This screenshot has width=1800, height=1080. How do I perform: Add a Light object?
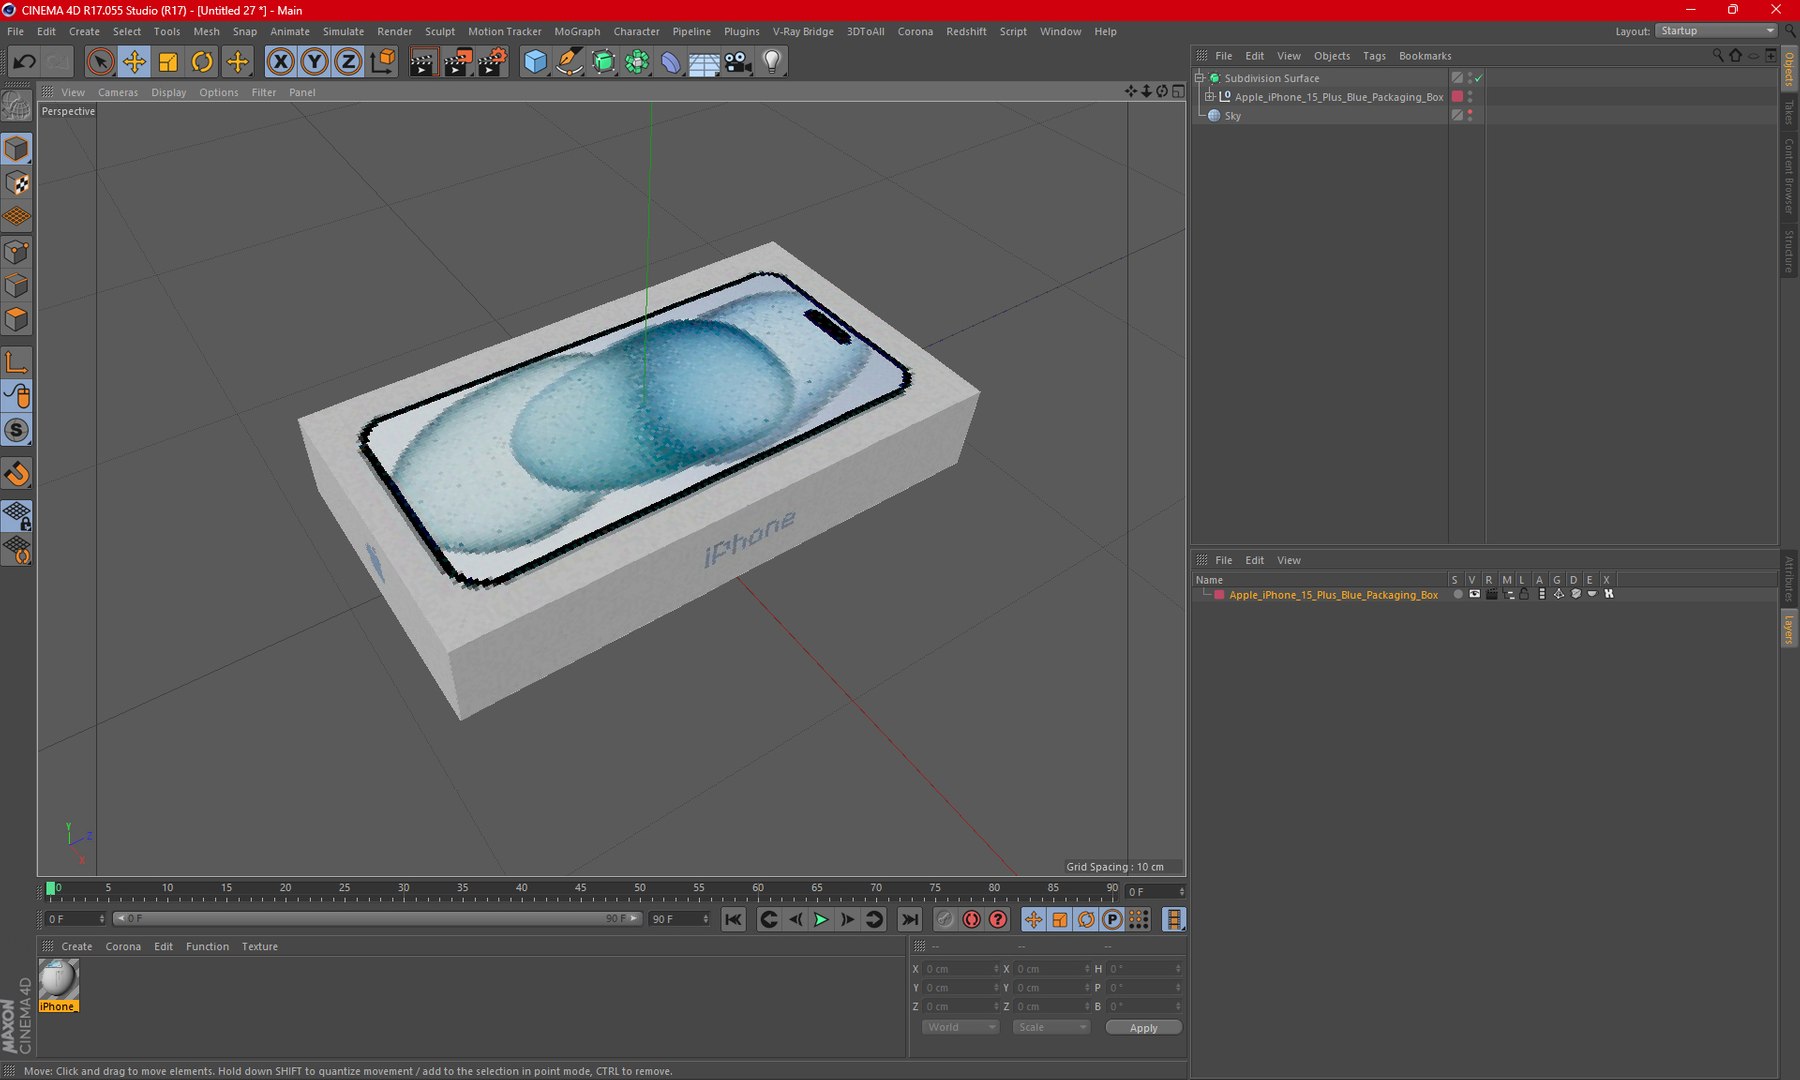coord(772,62)
